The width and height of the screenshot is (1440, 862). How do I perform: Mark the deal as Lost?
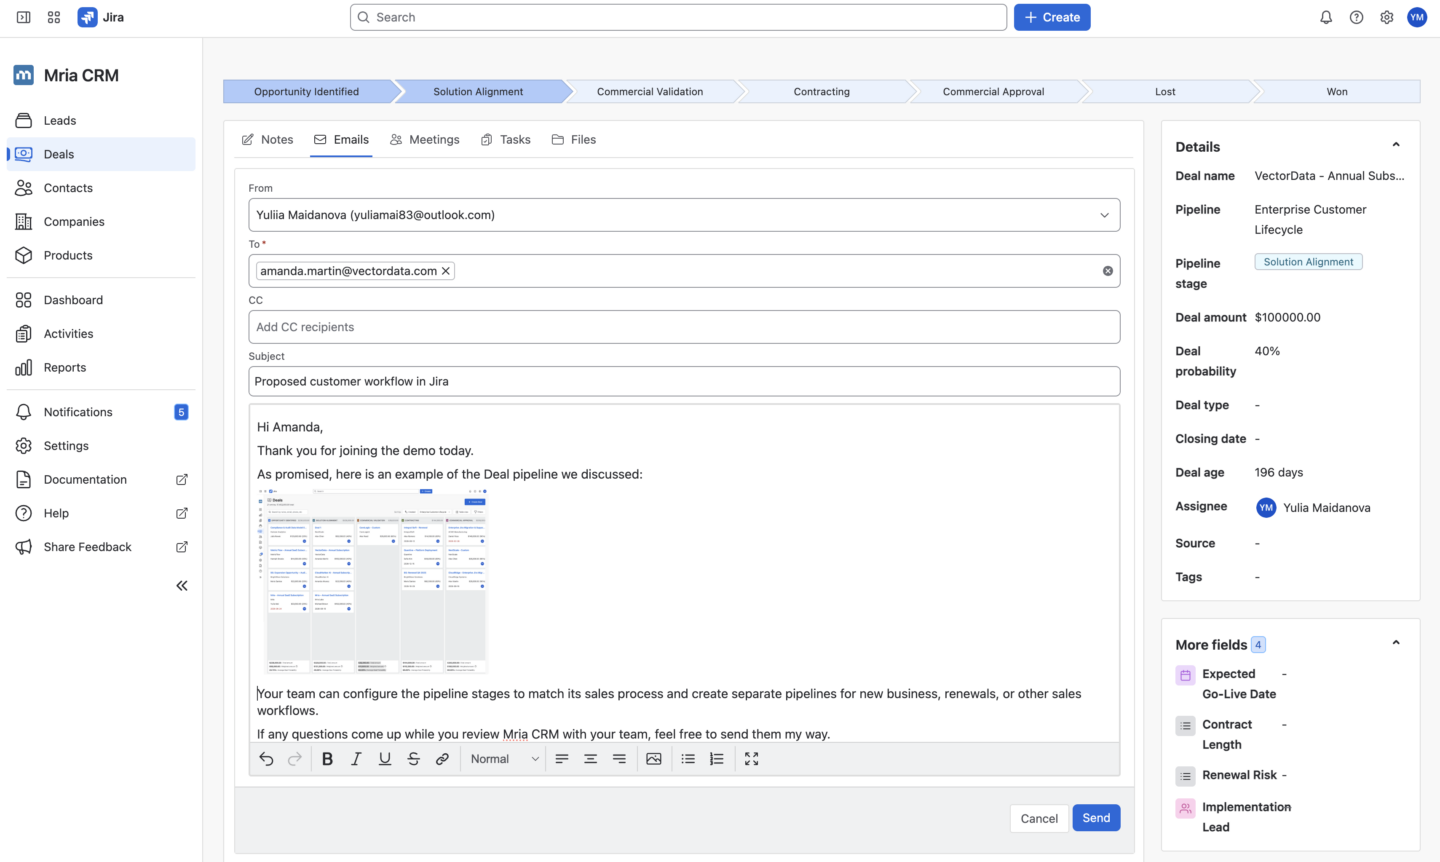1165,92
